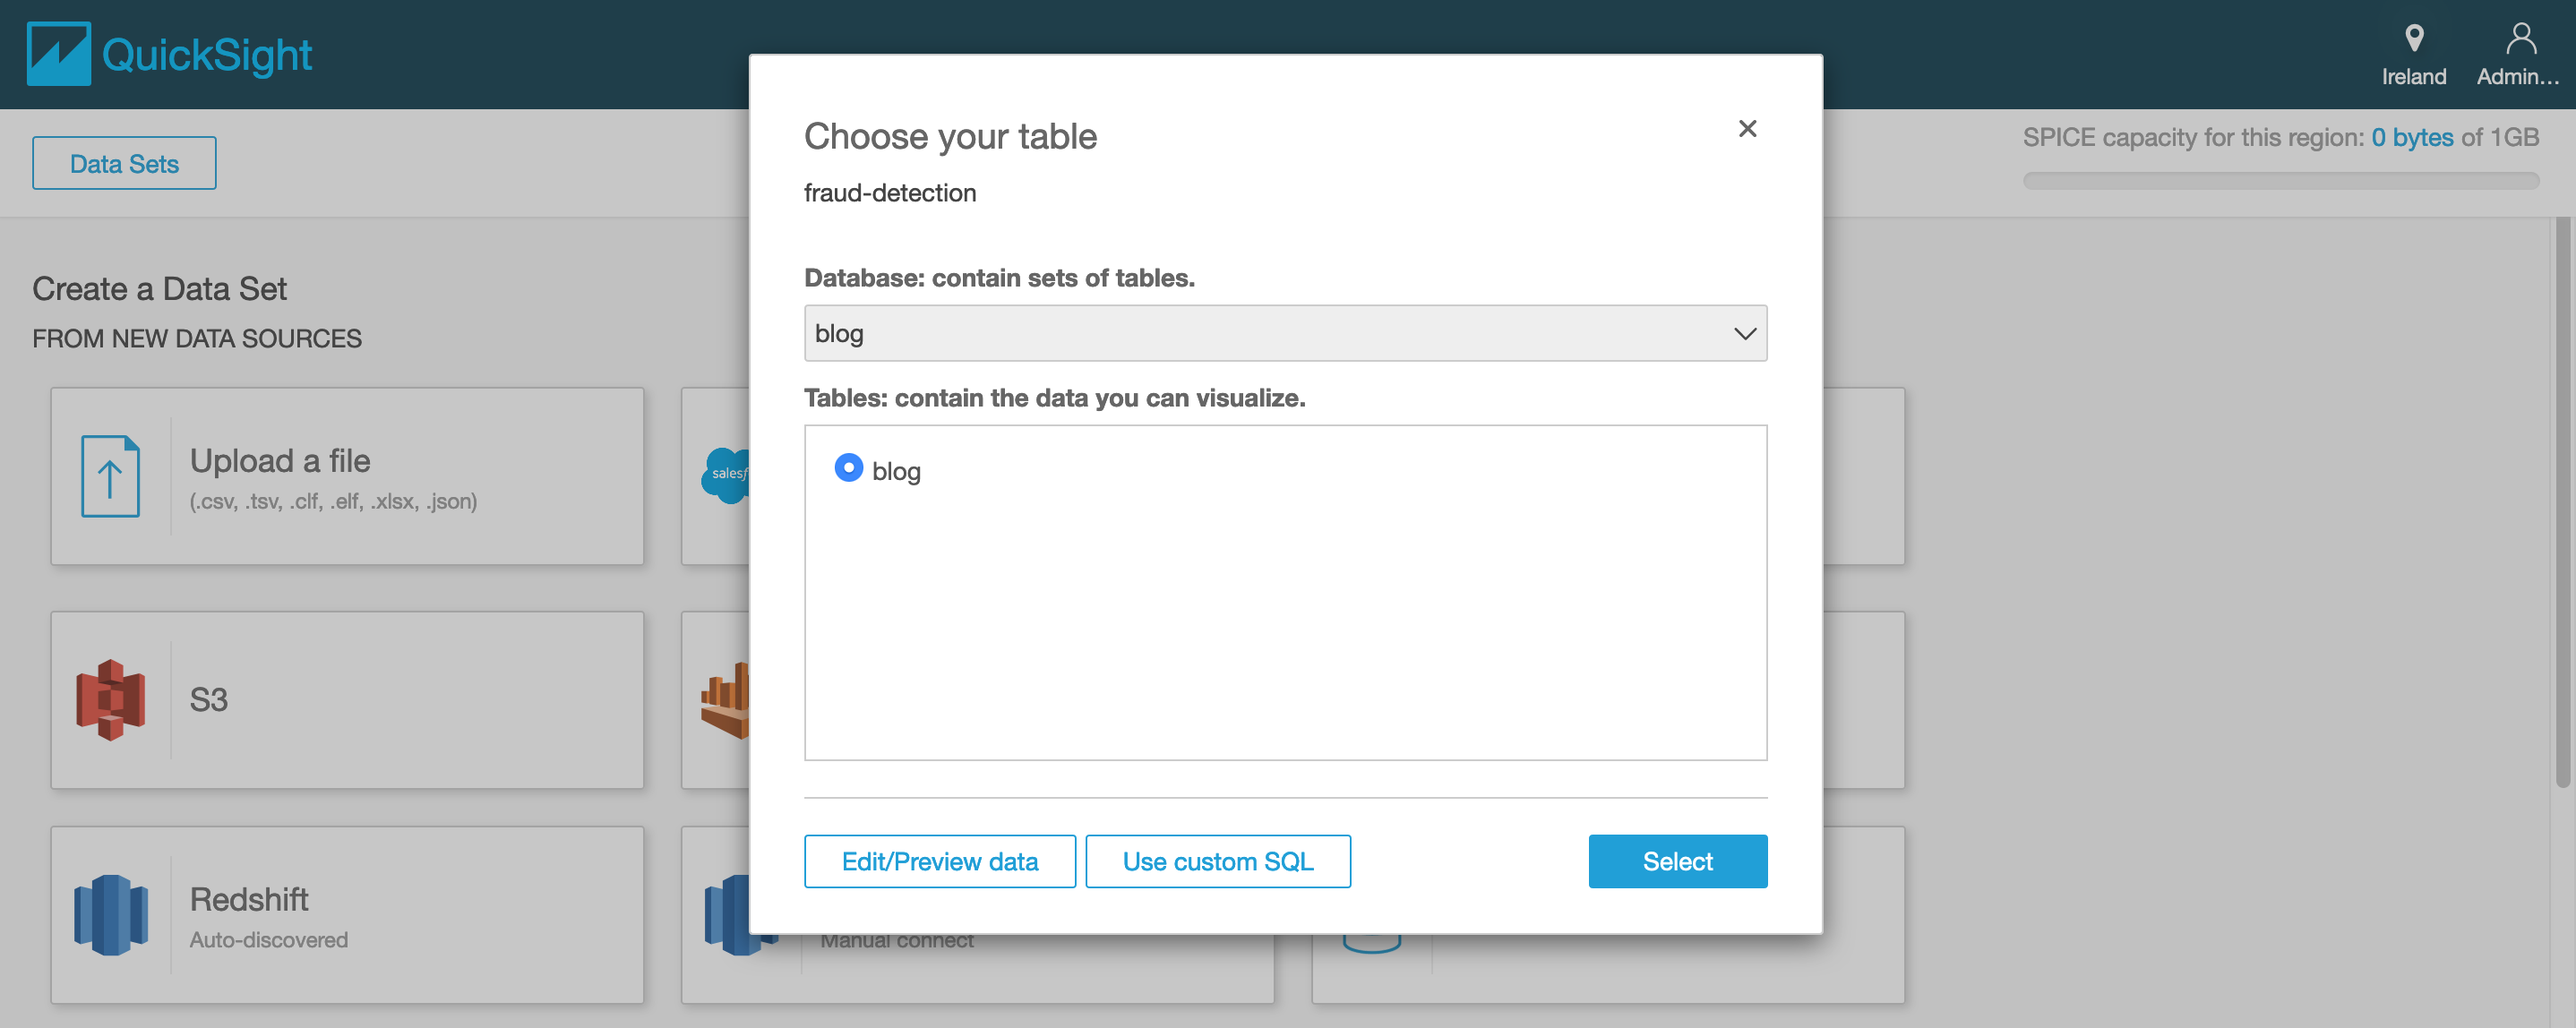The width and height of the screenshot is (2576, 1028).
Task: Click the Data Sets button
Action: pos(124,163)
